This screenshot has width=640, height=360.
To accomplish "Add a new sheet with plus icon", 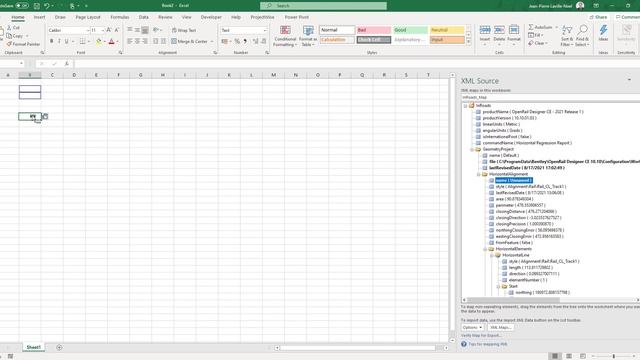I will tap(59, 347).
